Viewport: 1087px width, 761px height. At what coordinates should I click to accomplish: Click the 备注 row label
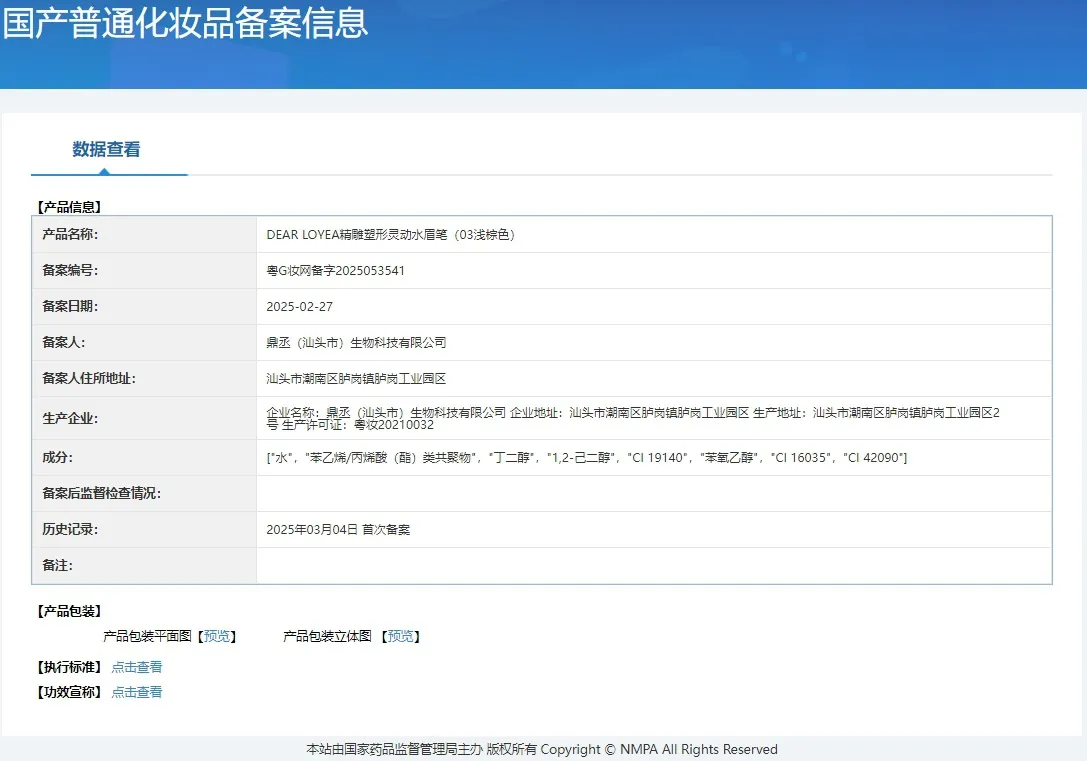click(x=58, y=566)
